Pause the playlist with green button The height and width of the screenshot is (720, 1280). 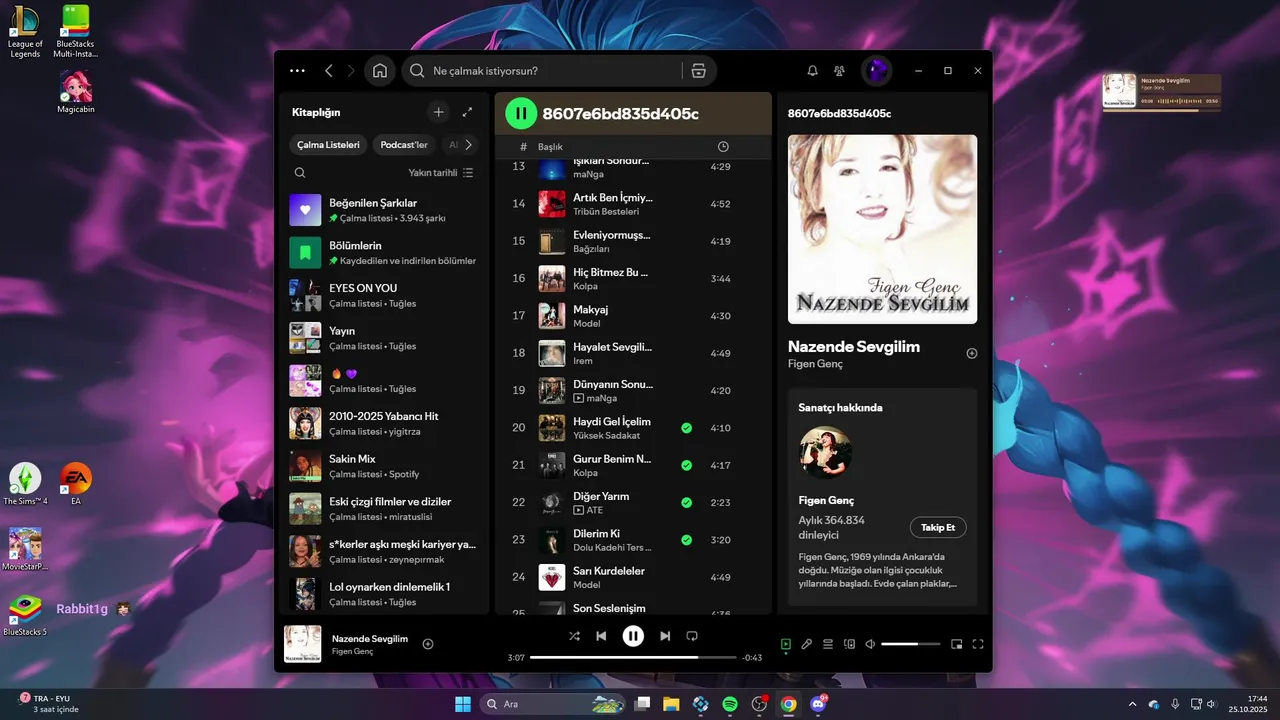pos(521,113)
